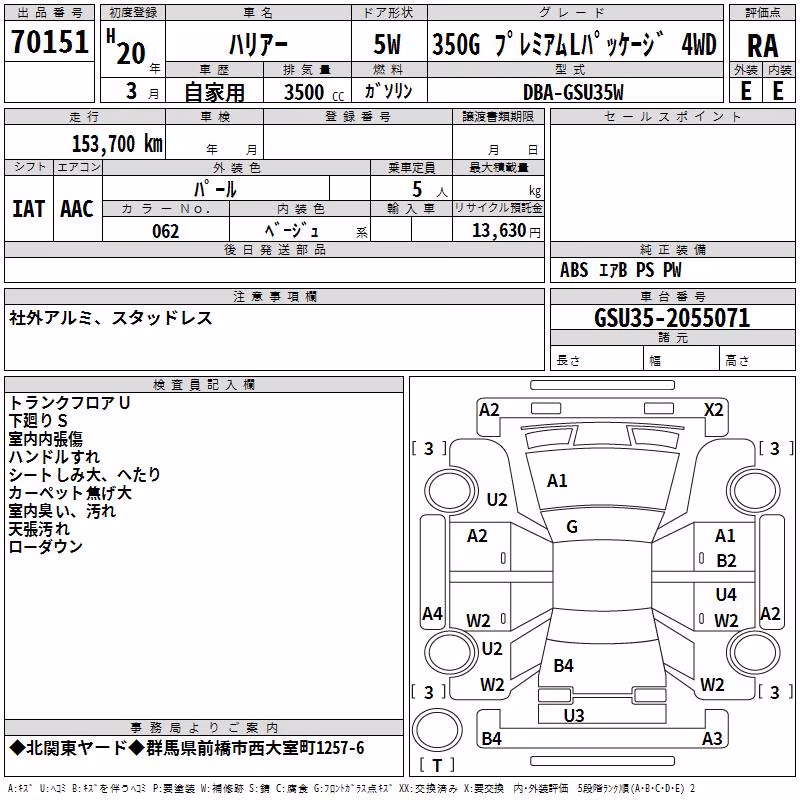This screenshot has height=800, width=800.
Task: Click recycle deposit 13,630円
Action: point(506,231)
